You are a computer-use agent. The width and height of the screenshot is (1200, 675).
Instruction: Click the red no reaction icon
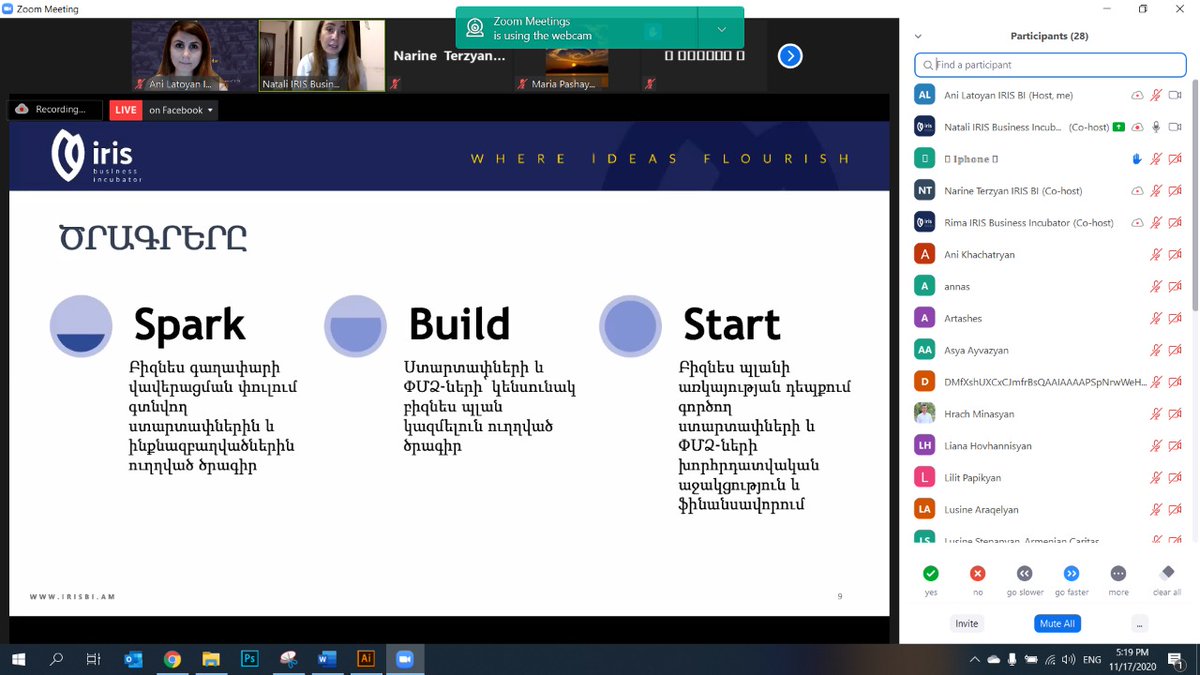(978, 574)
